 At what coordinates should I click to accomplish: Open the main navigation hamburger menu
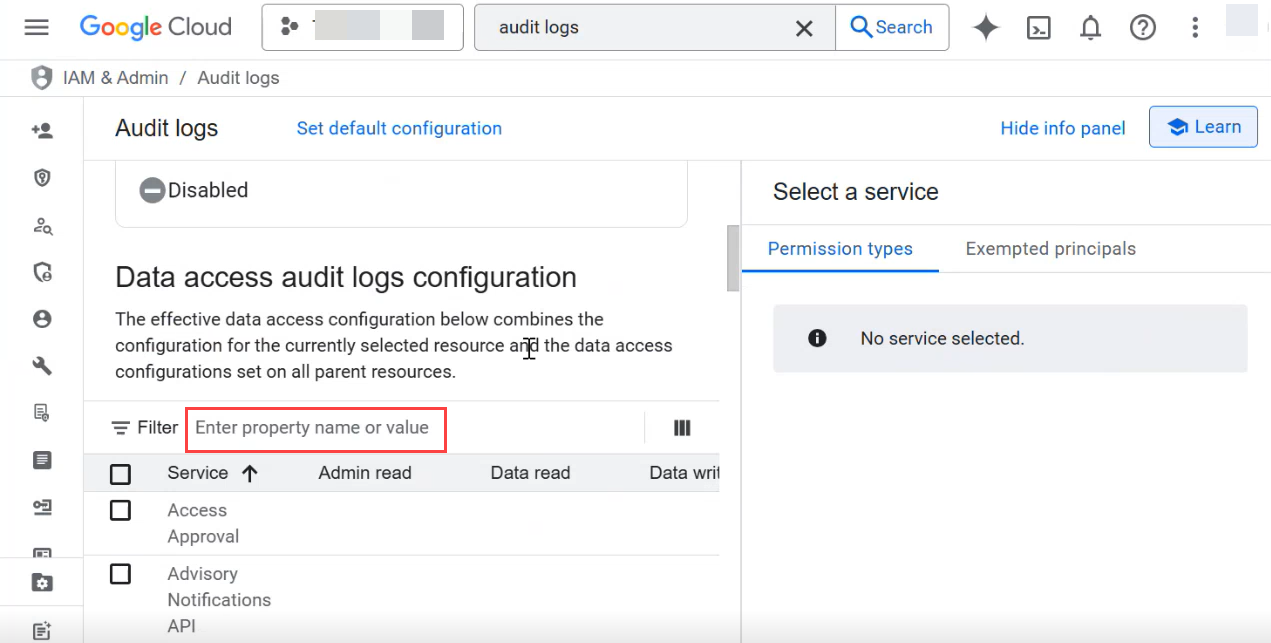(x=36, y=27)
